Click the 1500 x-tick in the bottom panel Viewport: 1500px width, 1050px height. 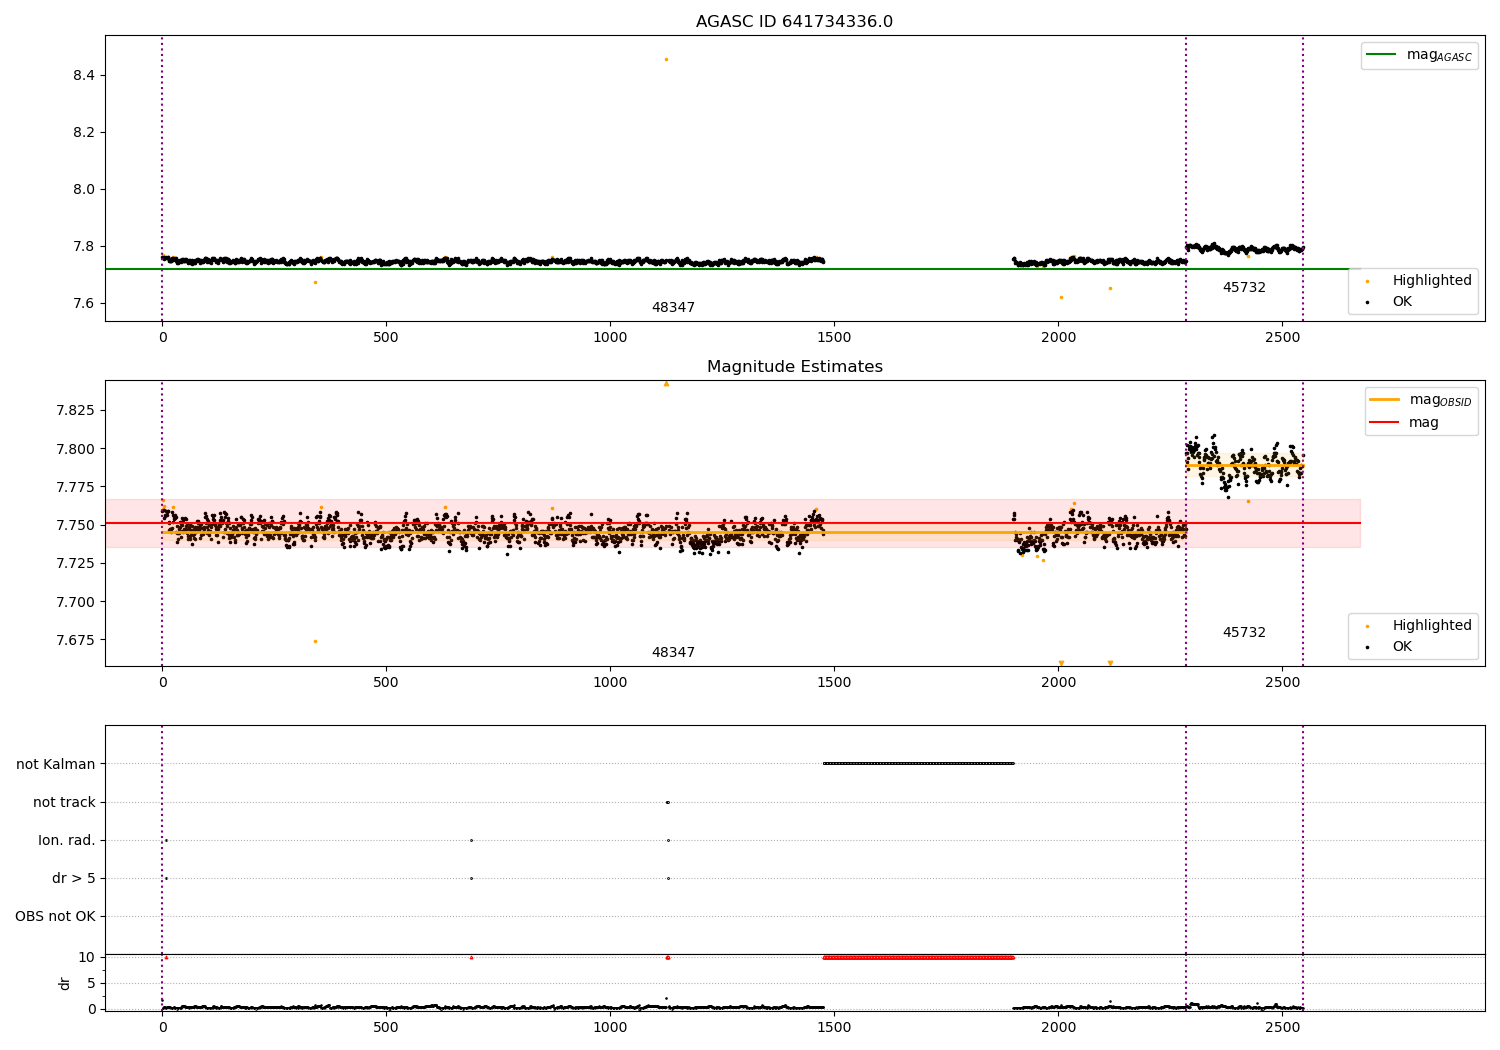click(834, 1027)
